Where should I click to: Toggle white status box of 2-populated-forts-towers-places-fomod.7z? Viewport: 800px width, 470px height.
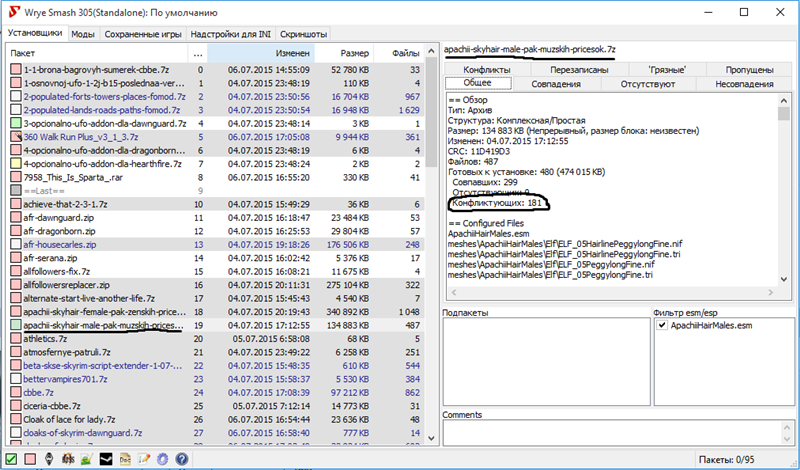pyautogui.click(x=16, y=96)
